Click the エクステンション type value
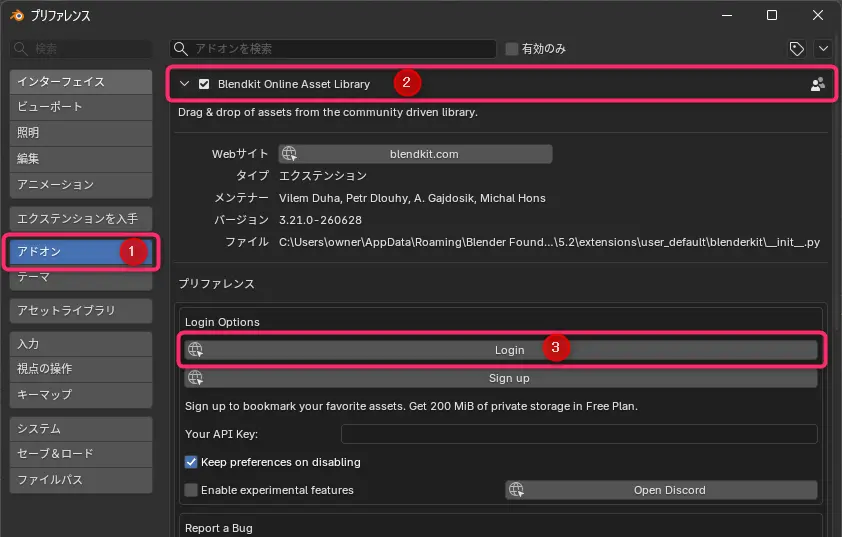Image resolution: width=842 pixels, height=537 pixels. click(x=323, y=176)
